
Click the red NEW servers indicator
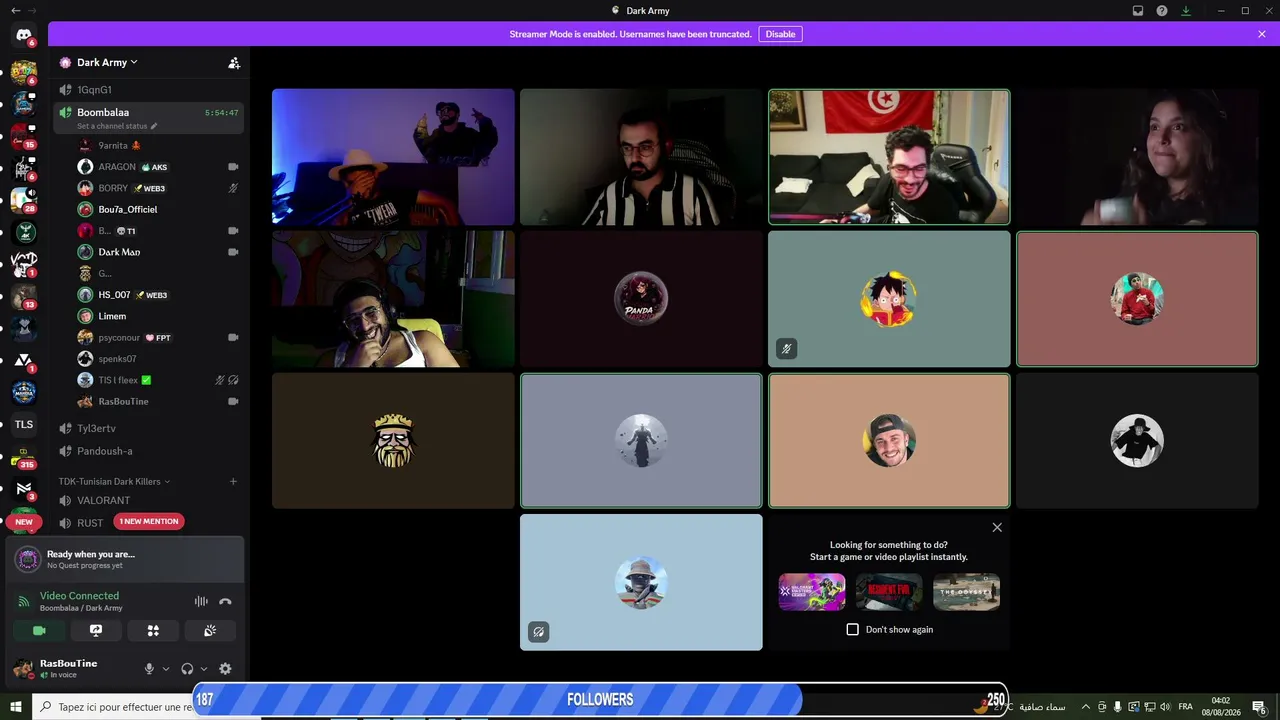click(24, 521)
